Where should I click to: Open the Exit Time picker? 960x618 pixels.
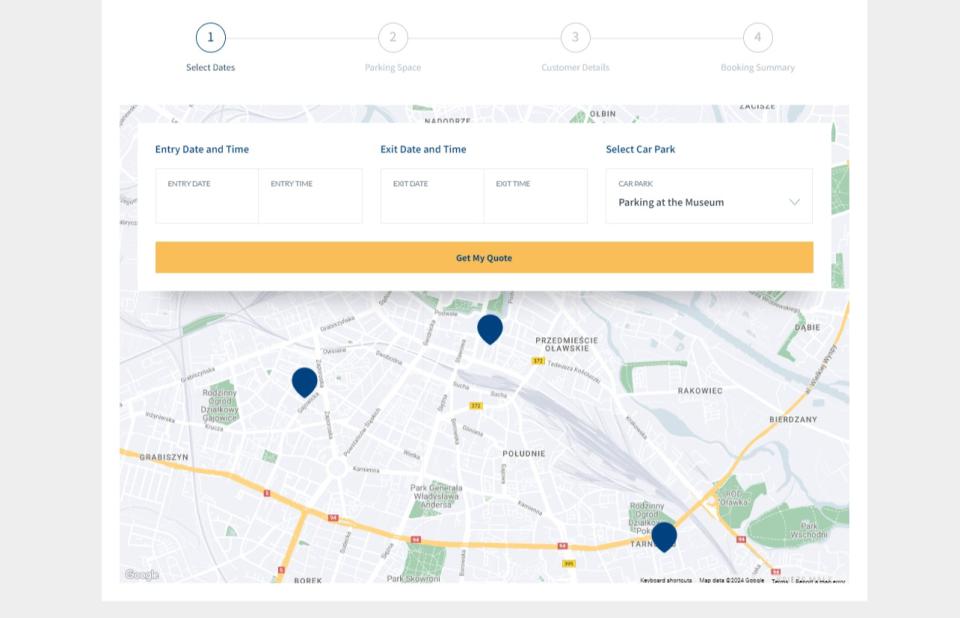coord(535,196)
